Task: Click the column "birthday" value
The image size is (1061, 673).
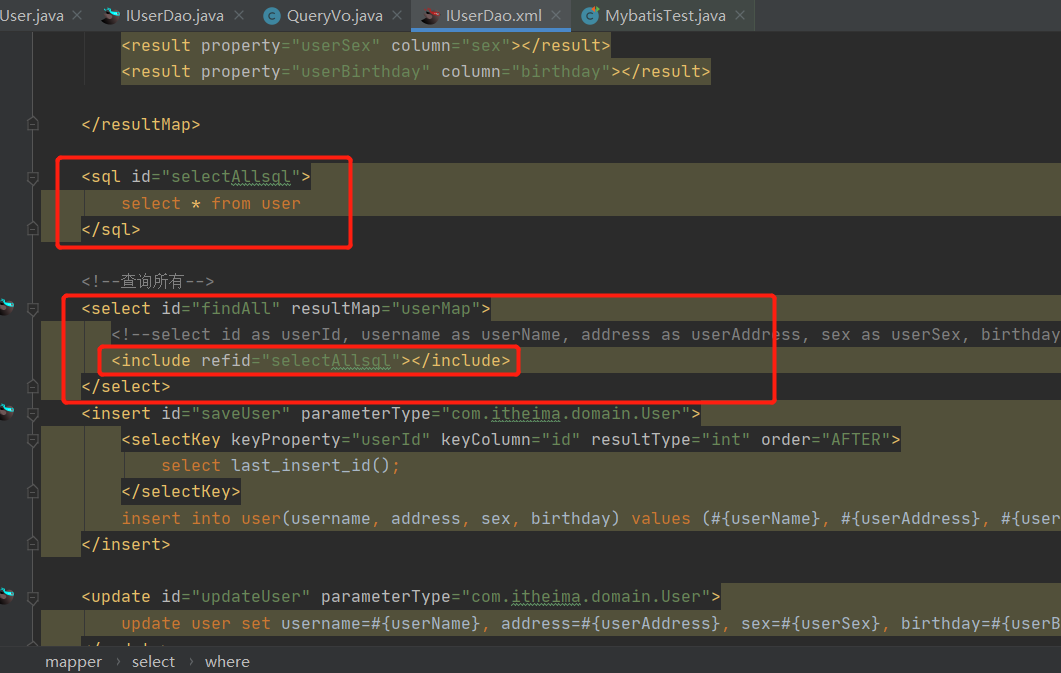Action: pyautogui.click(x=561, y=71)
